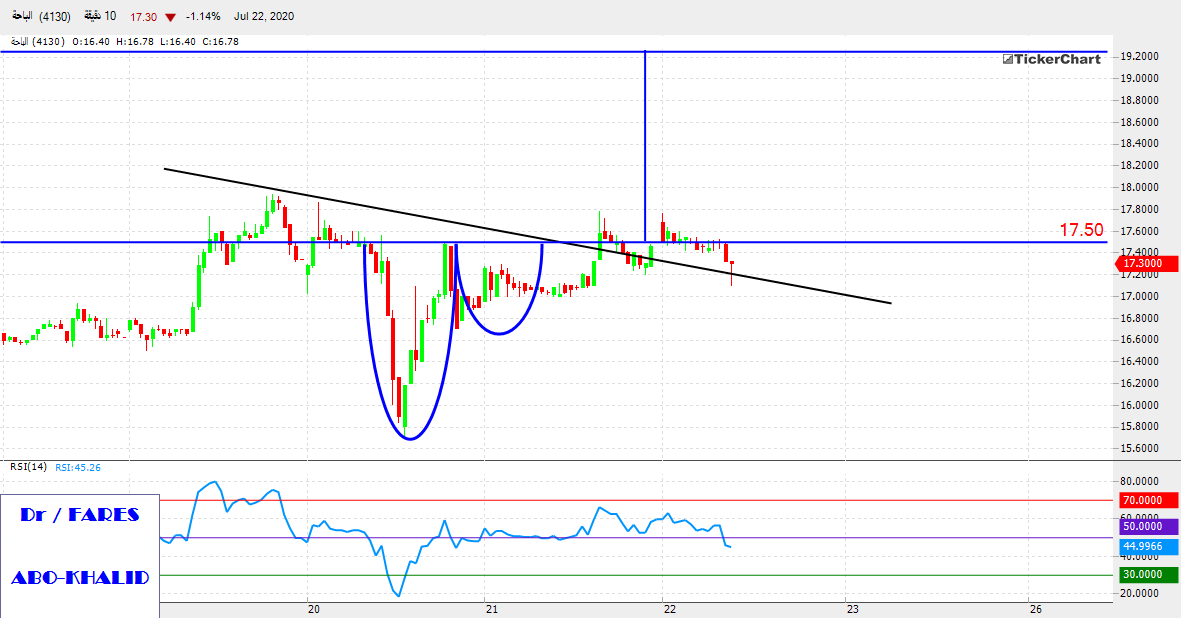1181x618 pixels.
Task: Click the O:16.40 open value
Action: 91,41
